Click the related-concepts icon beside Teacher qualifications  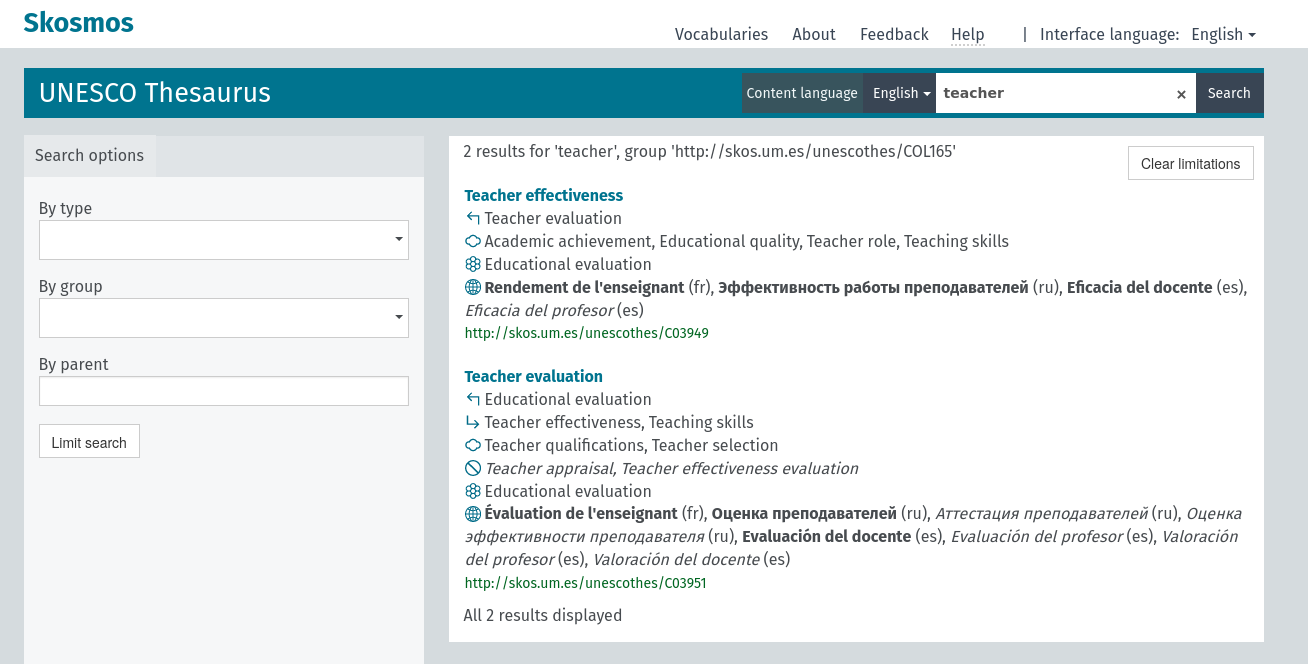pos(473,445)
